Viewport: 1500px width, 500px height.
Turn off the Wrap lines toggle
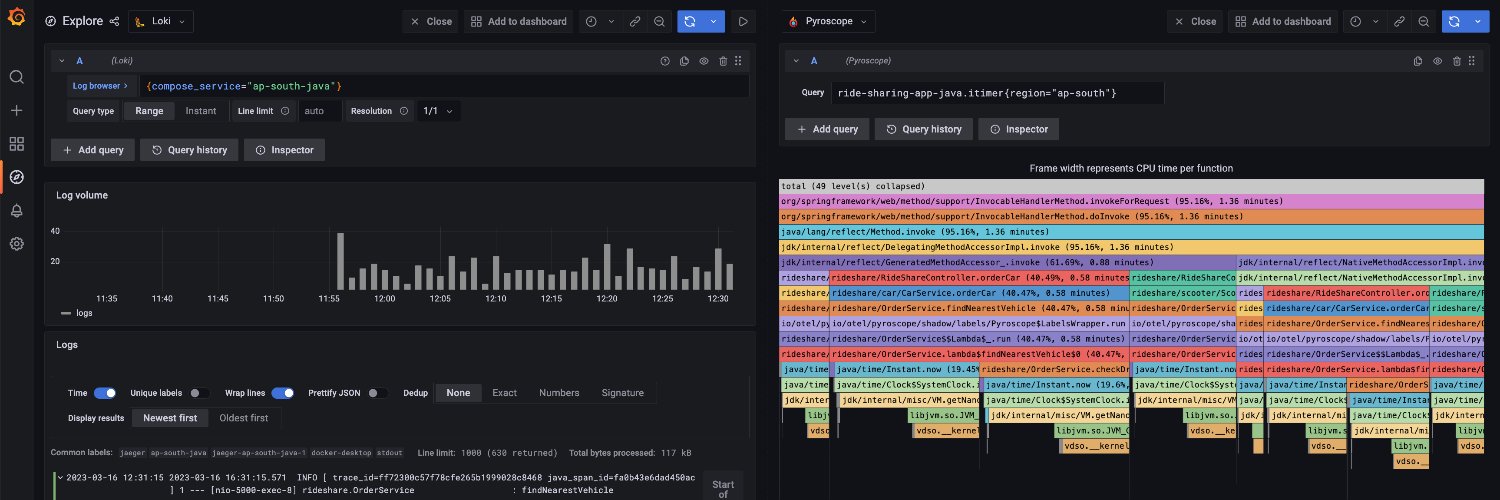tap(283, 393)
